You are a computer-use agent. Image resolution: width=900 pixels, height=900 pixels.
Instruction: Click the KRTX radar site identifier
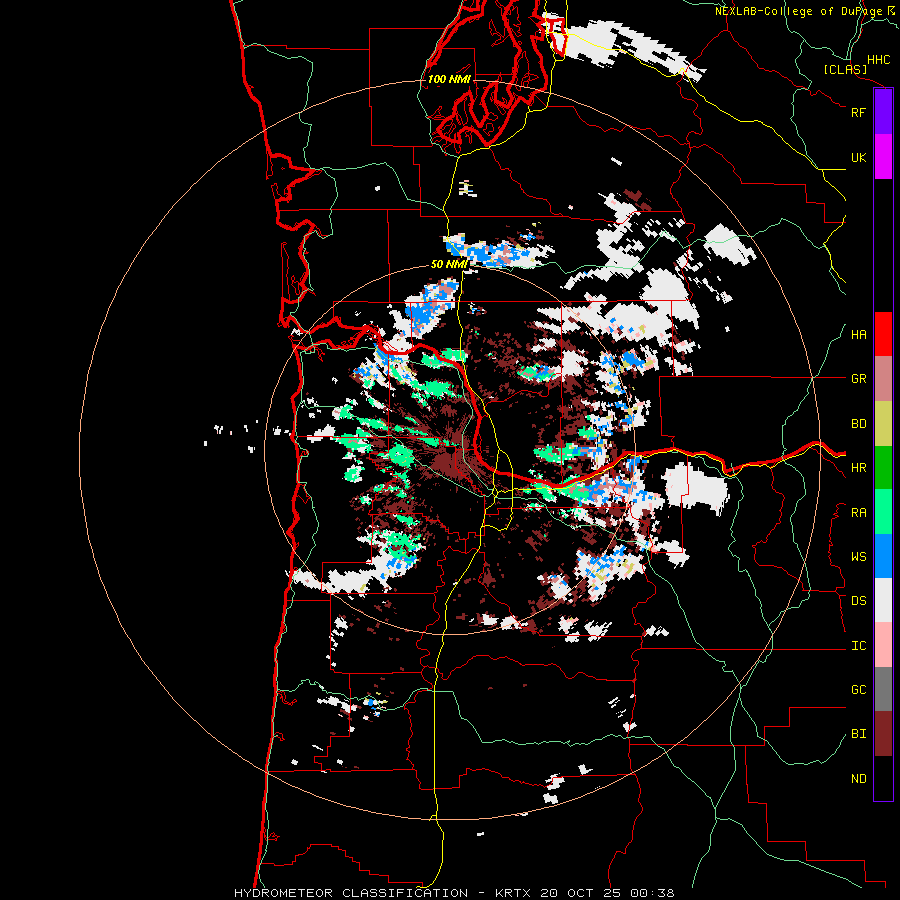coord(515,893)
